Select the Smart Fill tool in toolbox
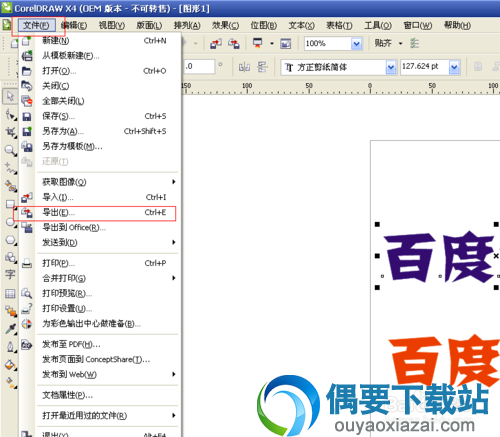Screen dimensions: 500x437 click(10, 186)
